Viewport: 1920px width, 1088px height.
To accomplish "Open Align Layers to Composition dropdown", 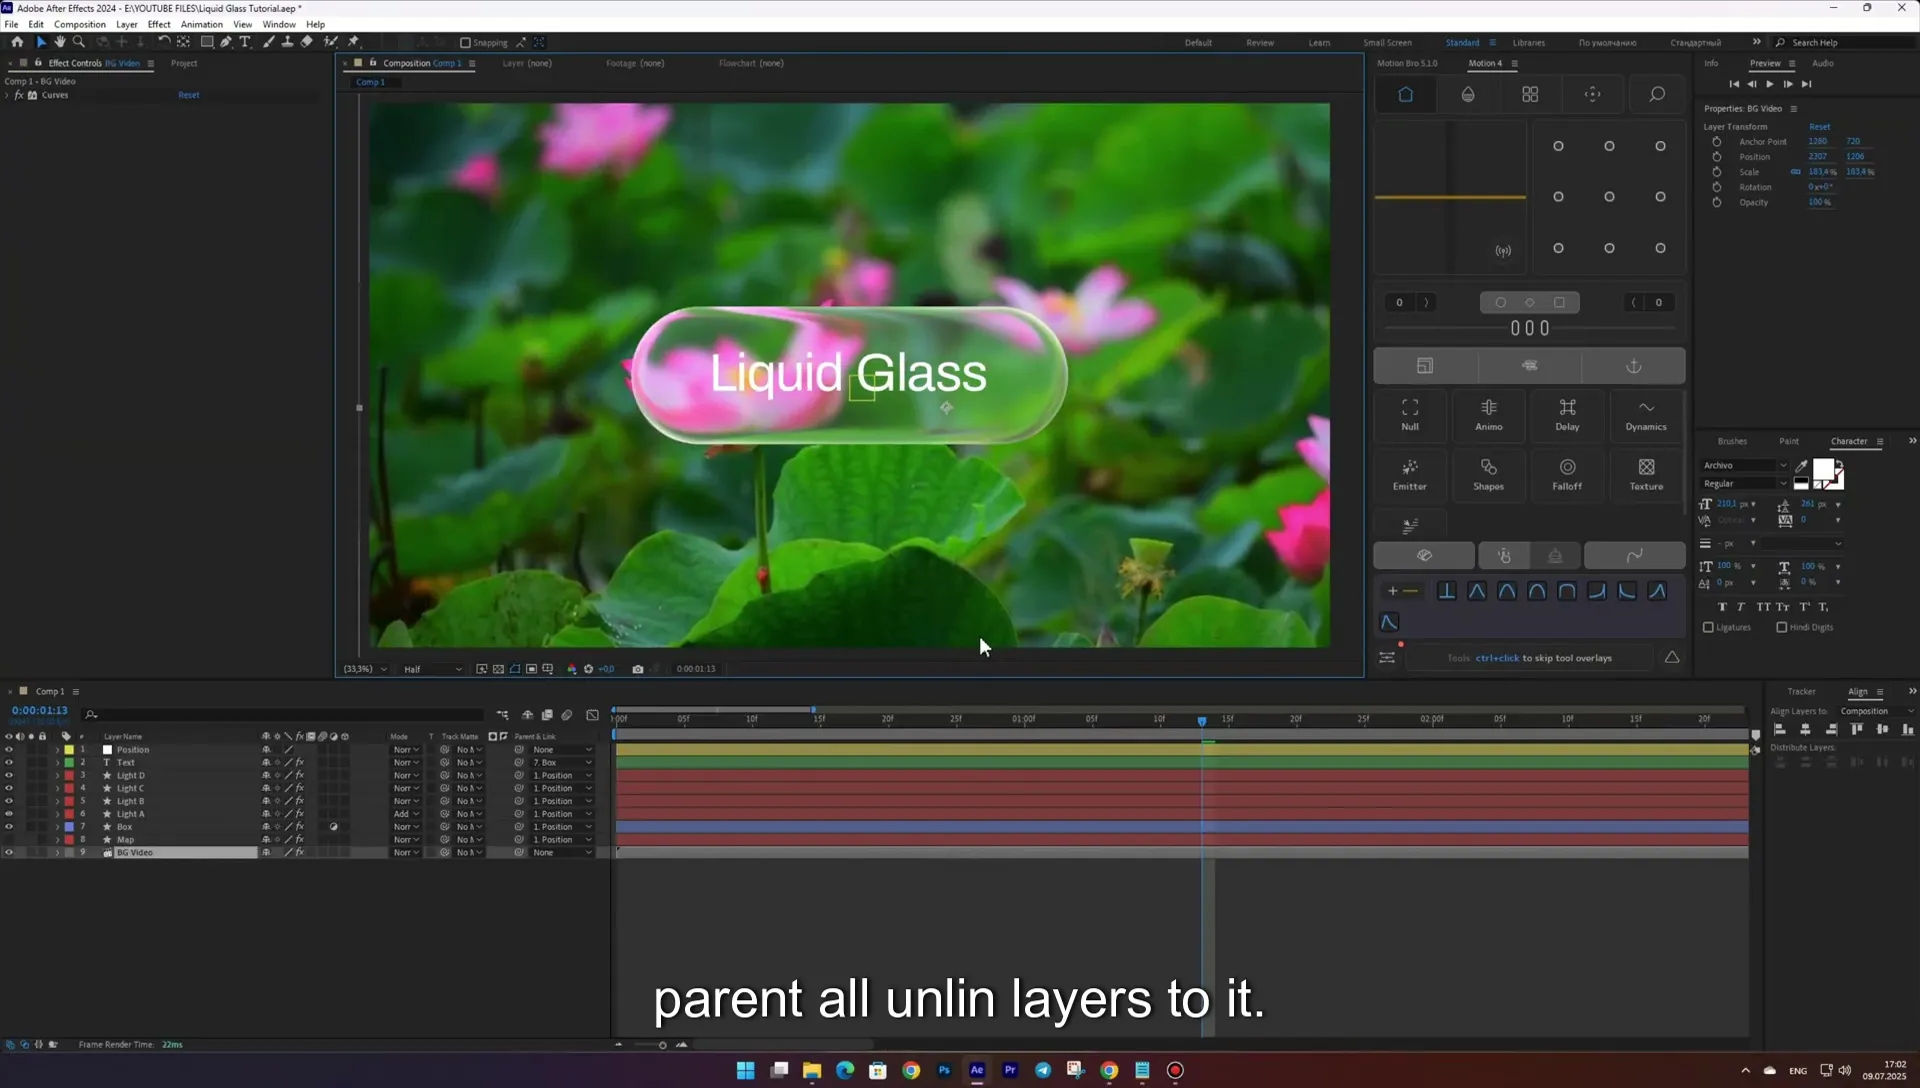I will click(x=1878, y=711).
